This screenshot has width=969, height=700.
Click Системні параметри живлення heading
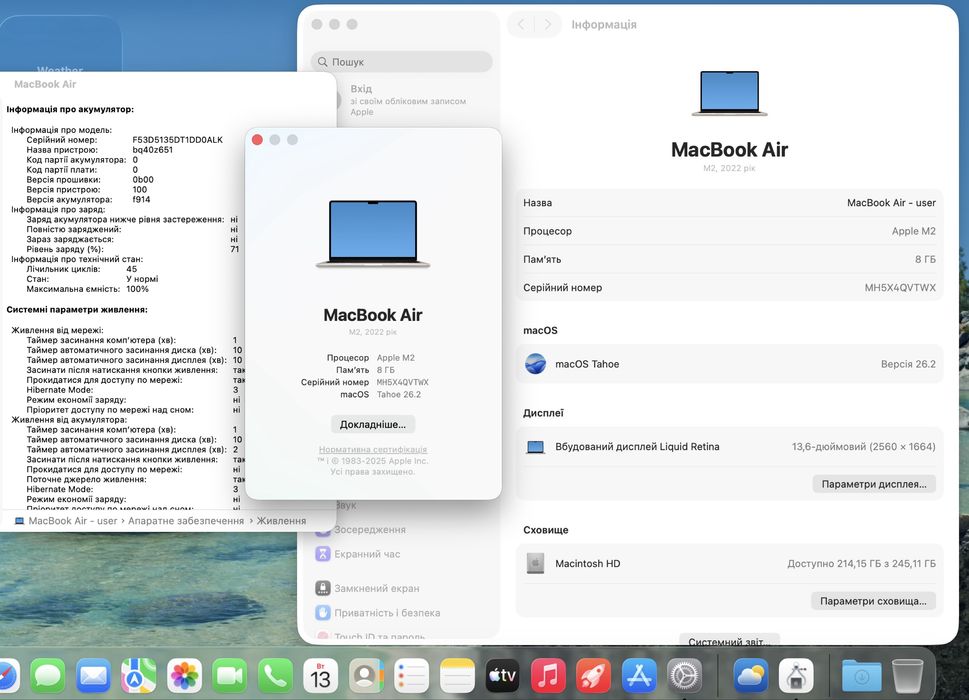[77, 310]
